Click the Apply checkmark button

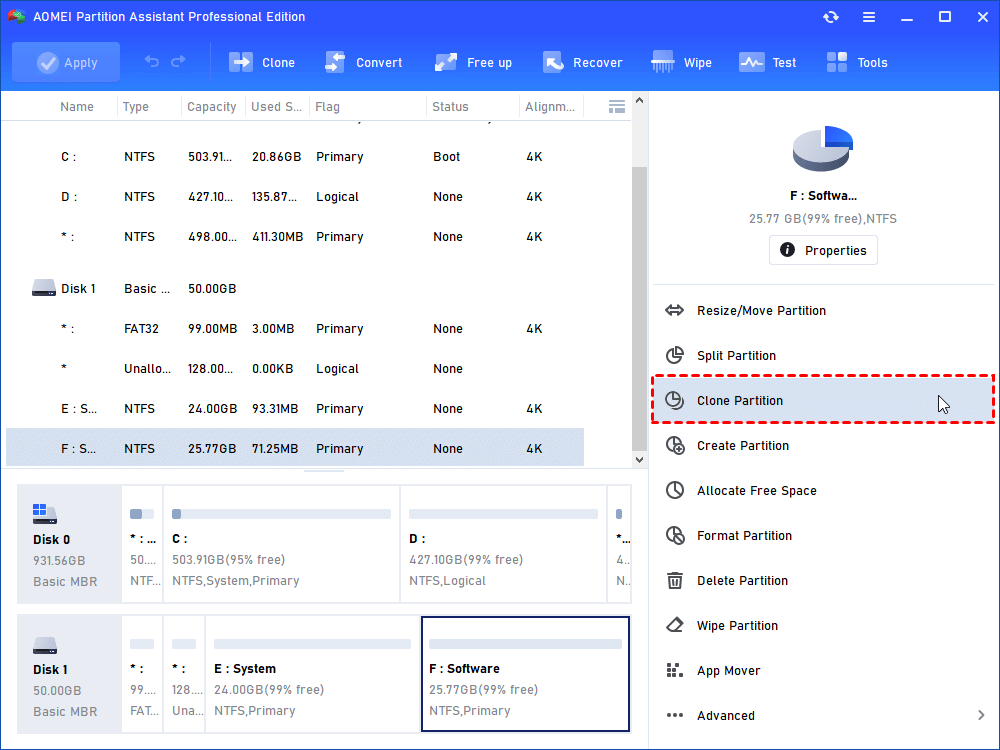(66, 62)
